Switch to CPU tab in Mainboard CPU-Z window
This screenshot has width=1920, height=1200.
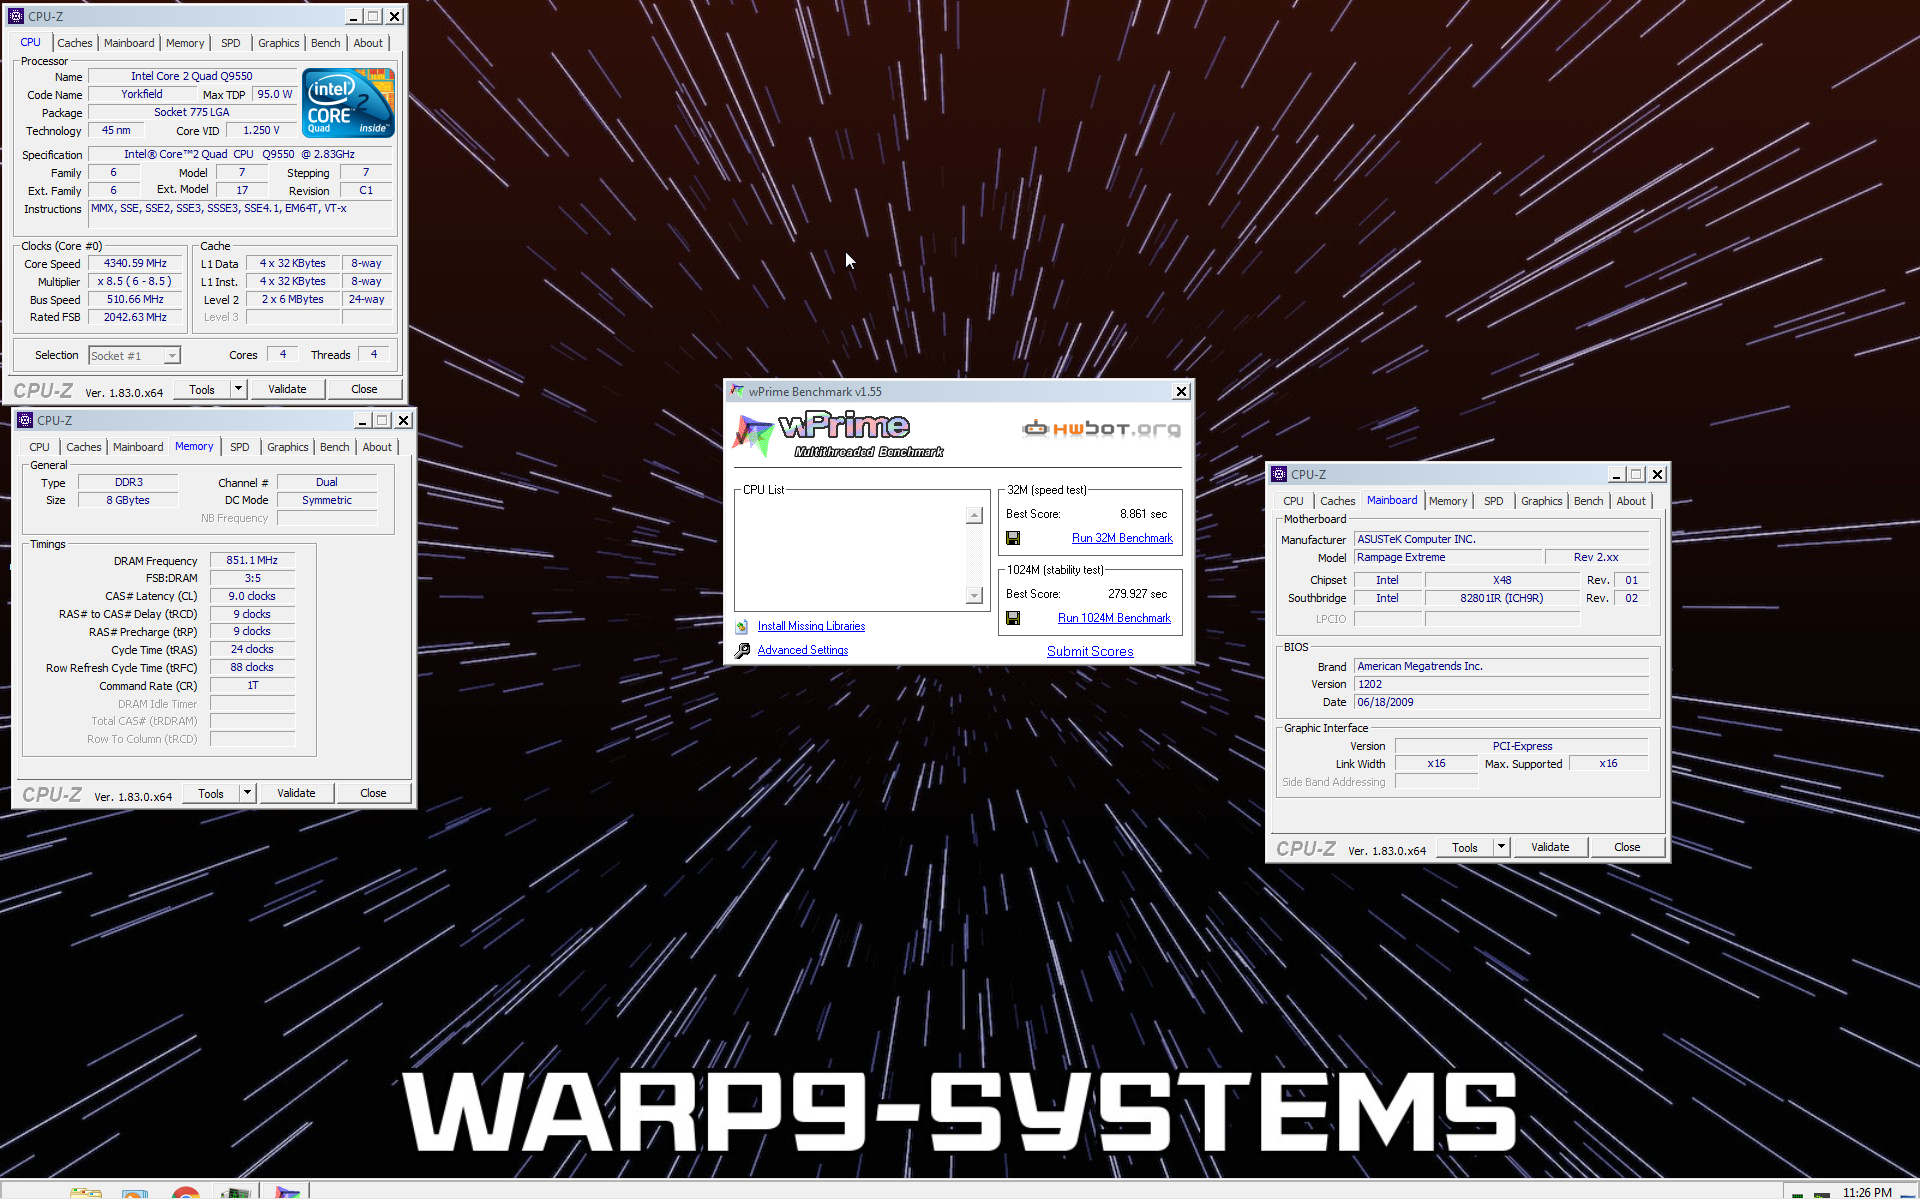1293,501
